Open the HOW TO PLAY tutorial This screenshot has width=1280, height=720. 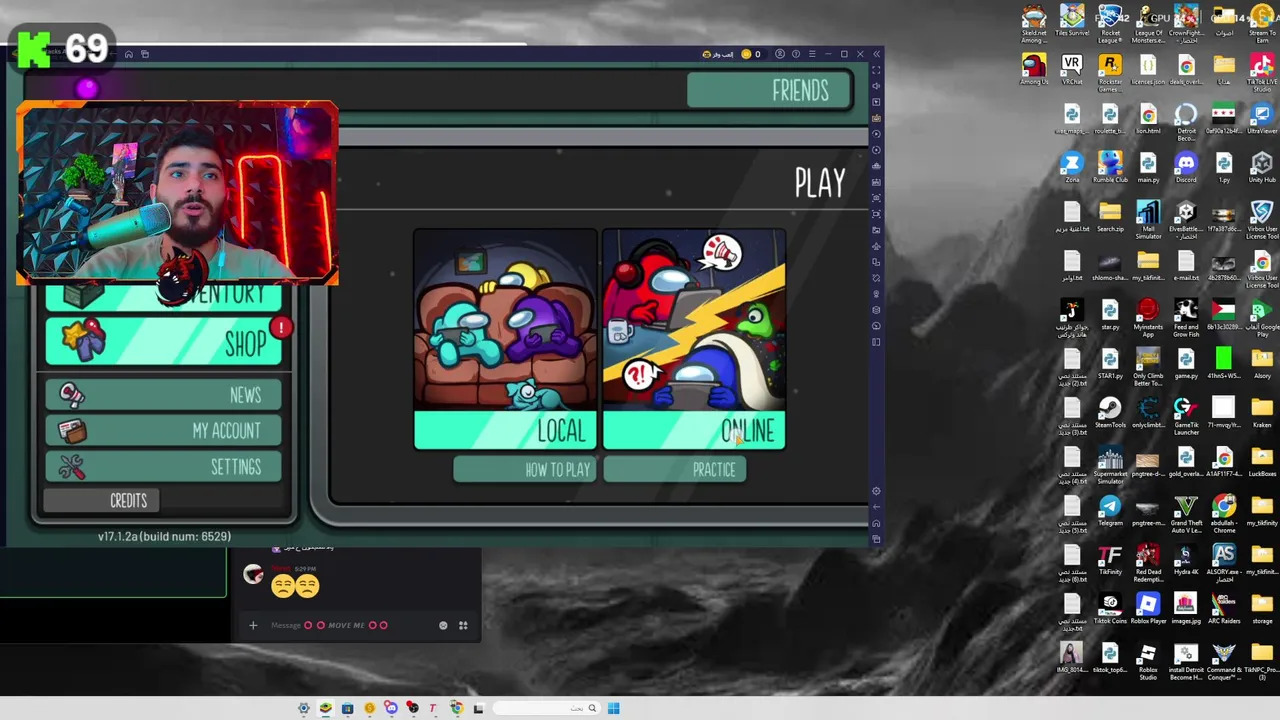click(x=524, y=470)
